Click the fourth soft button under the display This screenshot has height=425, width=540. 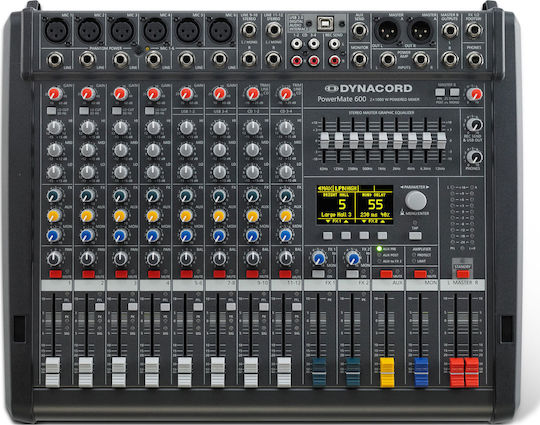pyautogui.click(x=382, y=236)
